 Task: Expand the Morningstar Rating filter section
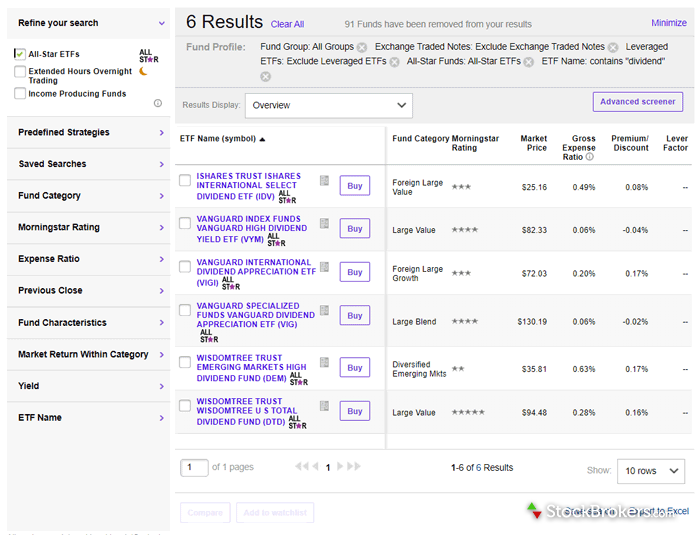tap(88, 227)
